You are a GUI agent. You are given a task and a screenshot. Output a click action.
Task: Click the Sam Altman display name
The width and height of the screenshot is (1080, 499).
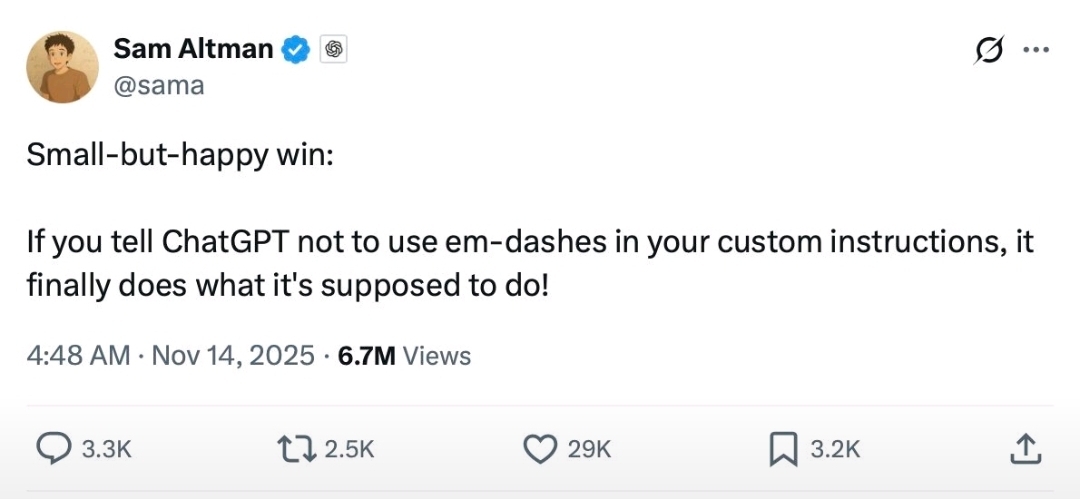point(193,48)
